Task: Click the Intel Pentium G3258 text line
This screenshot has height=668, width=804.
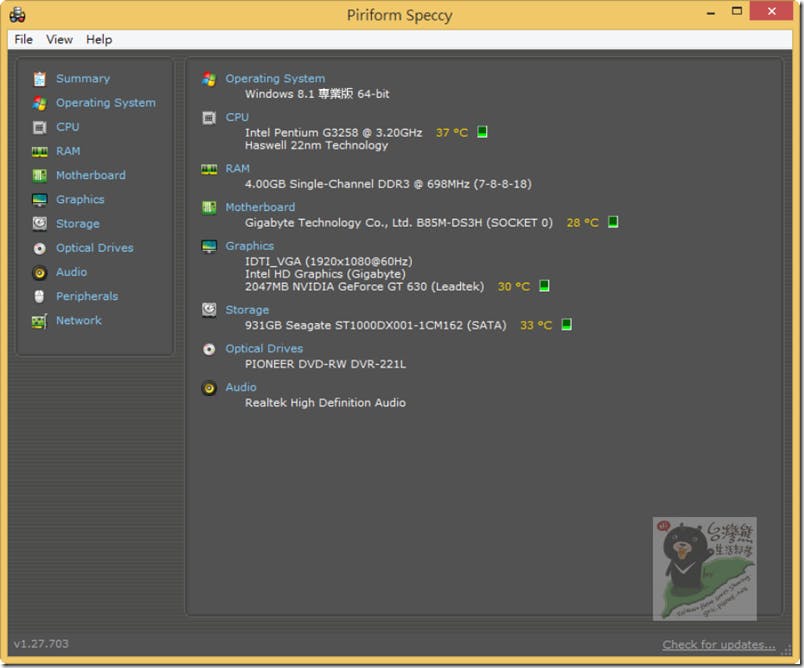Action: click(334, 133)
